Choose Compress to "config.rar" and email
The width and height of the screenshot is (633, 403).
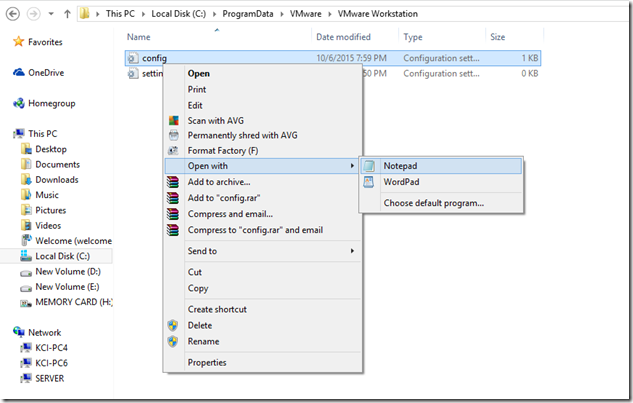pyautogui.click(x=255, y=230)
